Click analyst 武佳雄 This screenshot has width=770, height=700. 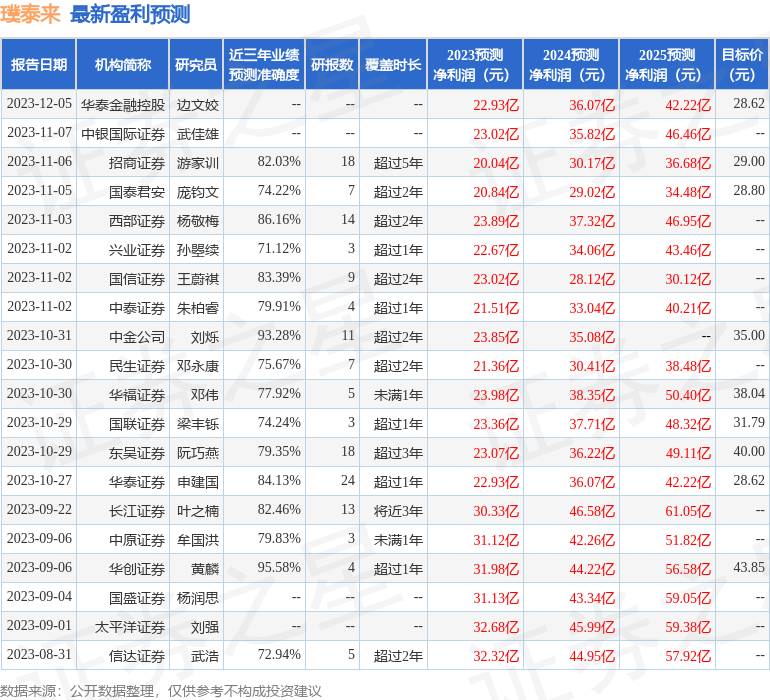coord(198,134)
